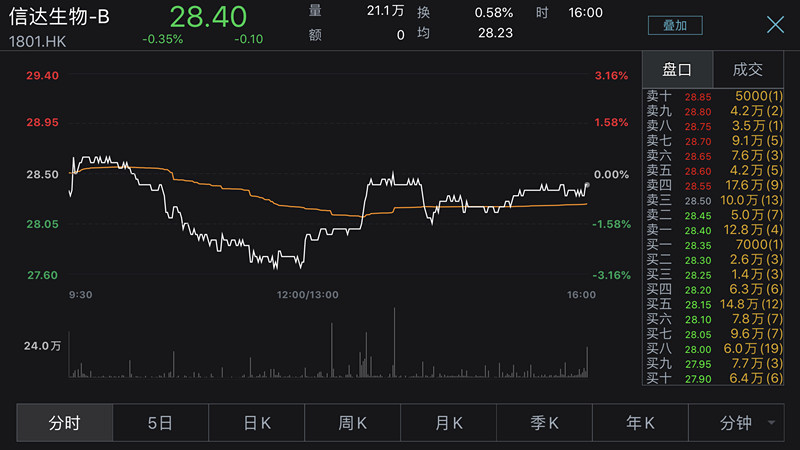Click the time value 16:00 in header
This screenshot has height=450, width=800.
[x=585, y=12]
